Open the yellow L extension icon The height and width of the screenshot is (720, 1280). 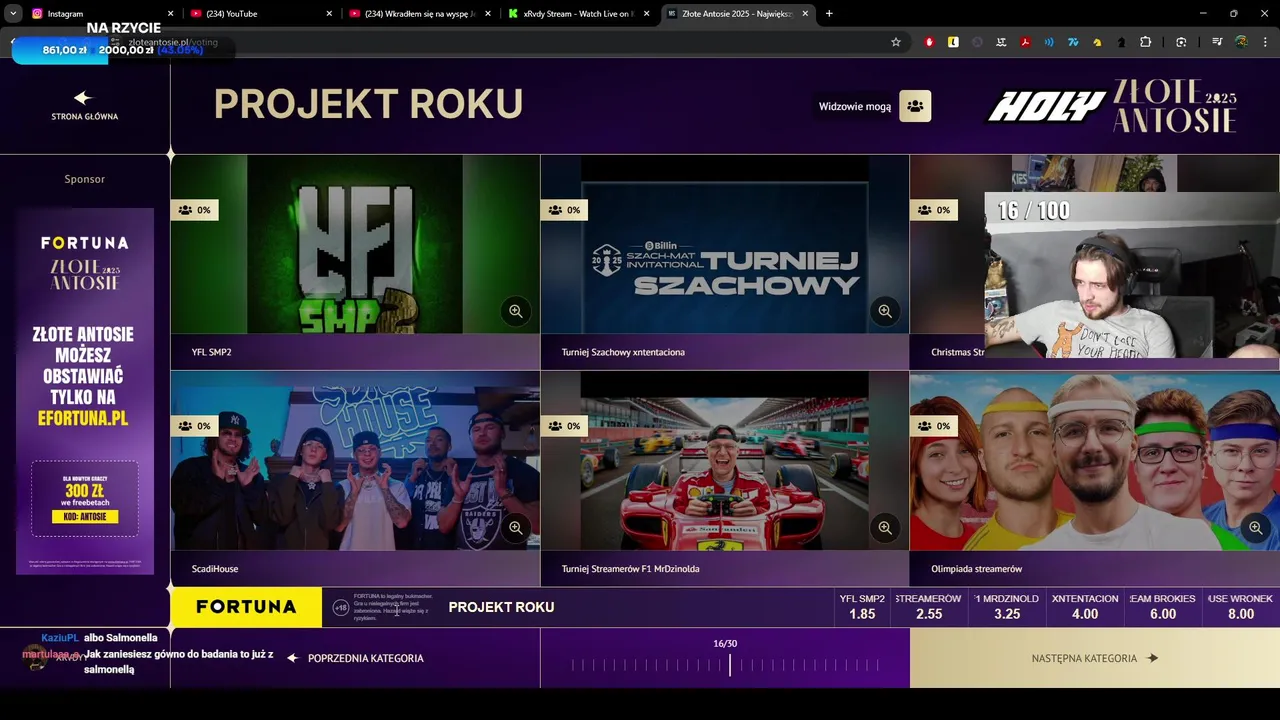[953, 42]
